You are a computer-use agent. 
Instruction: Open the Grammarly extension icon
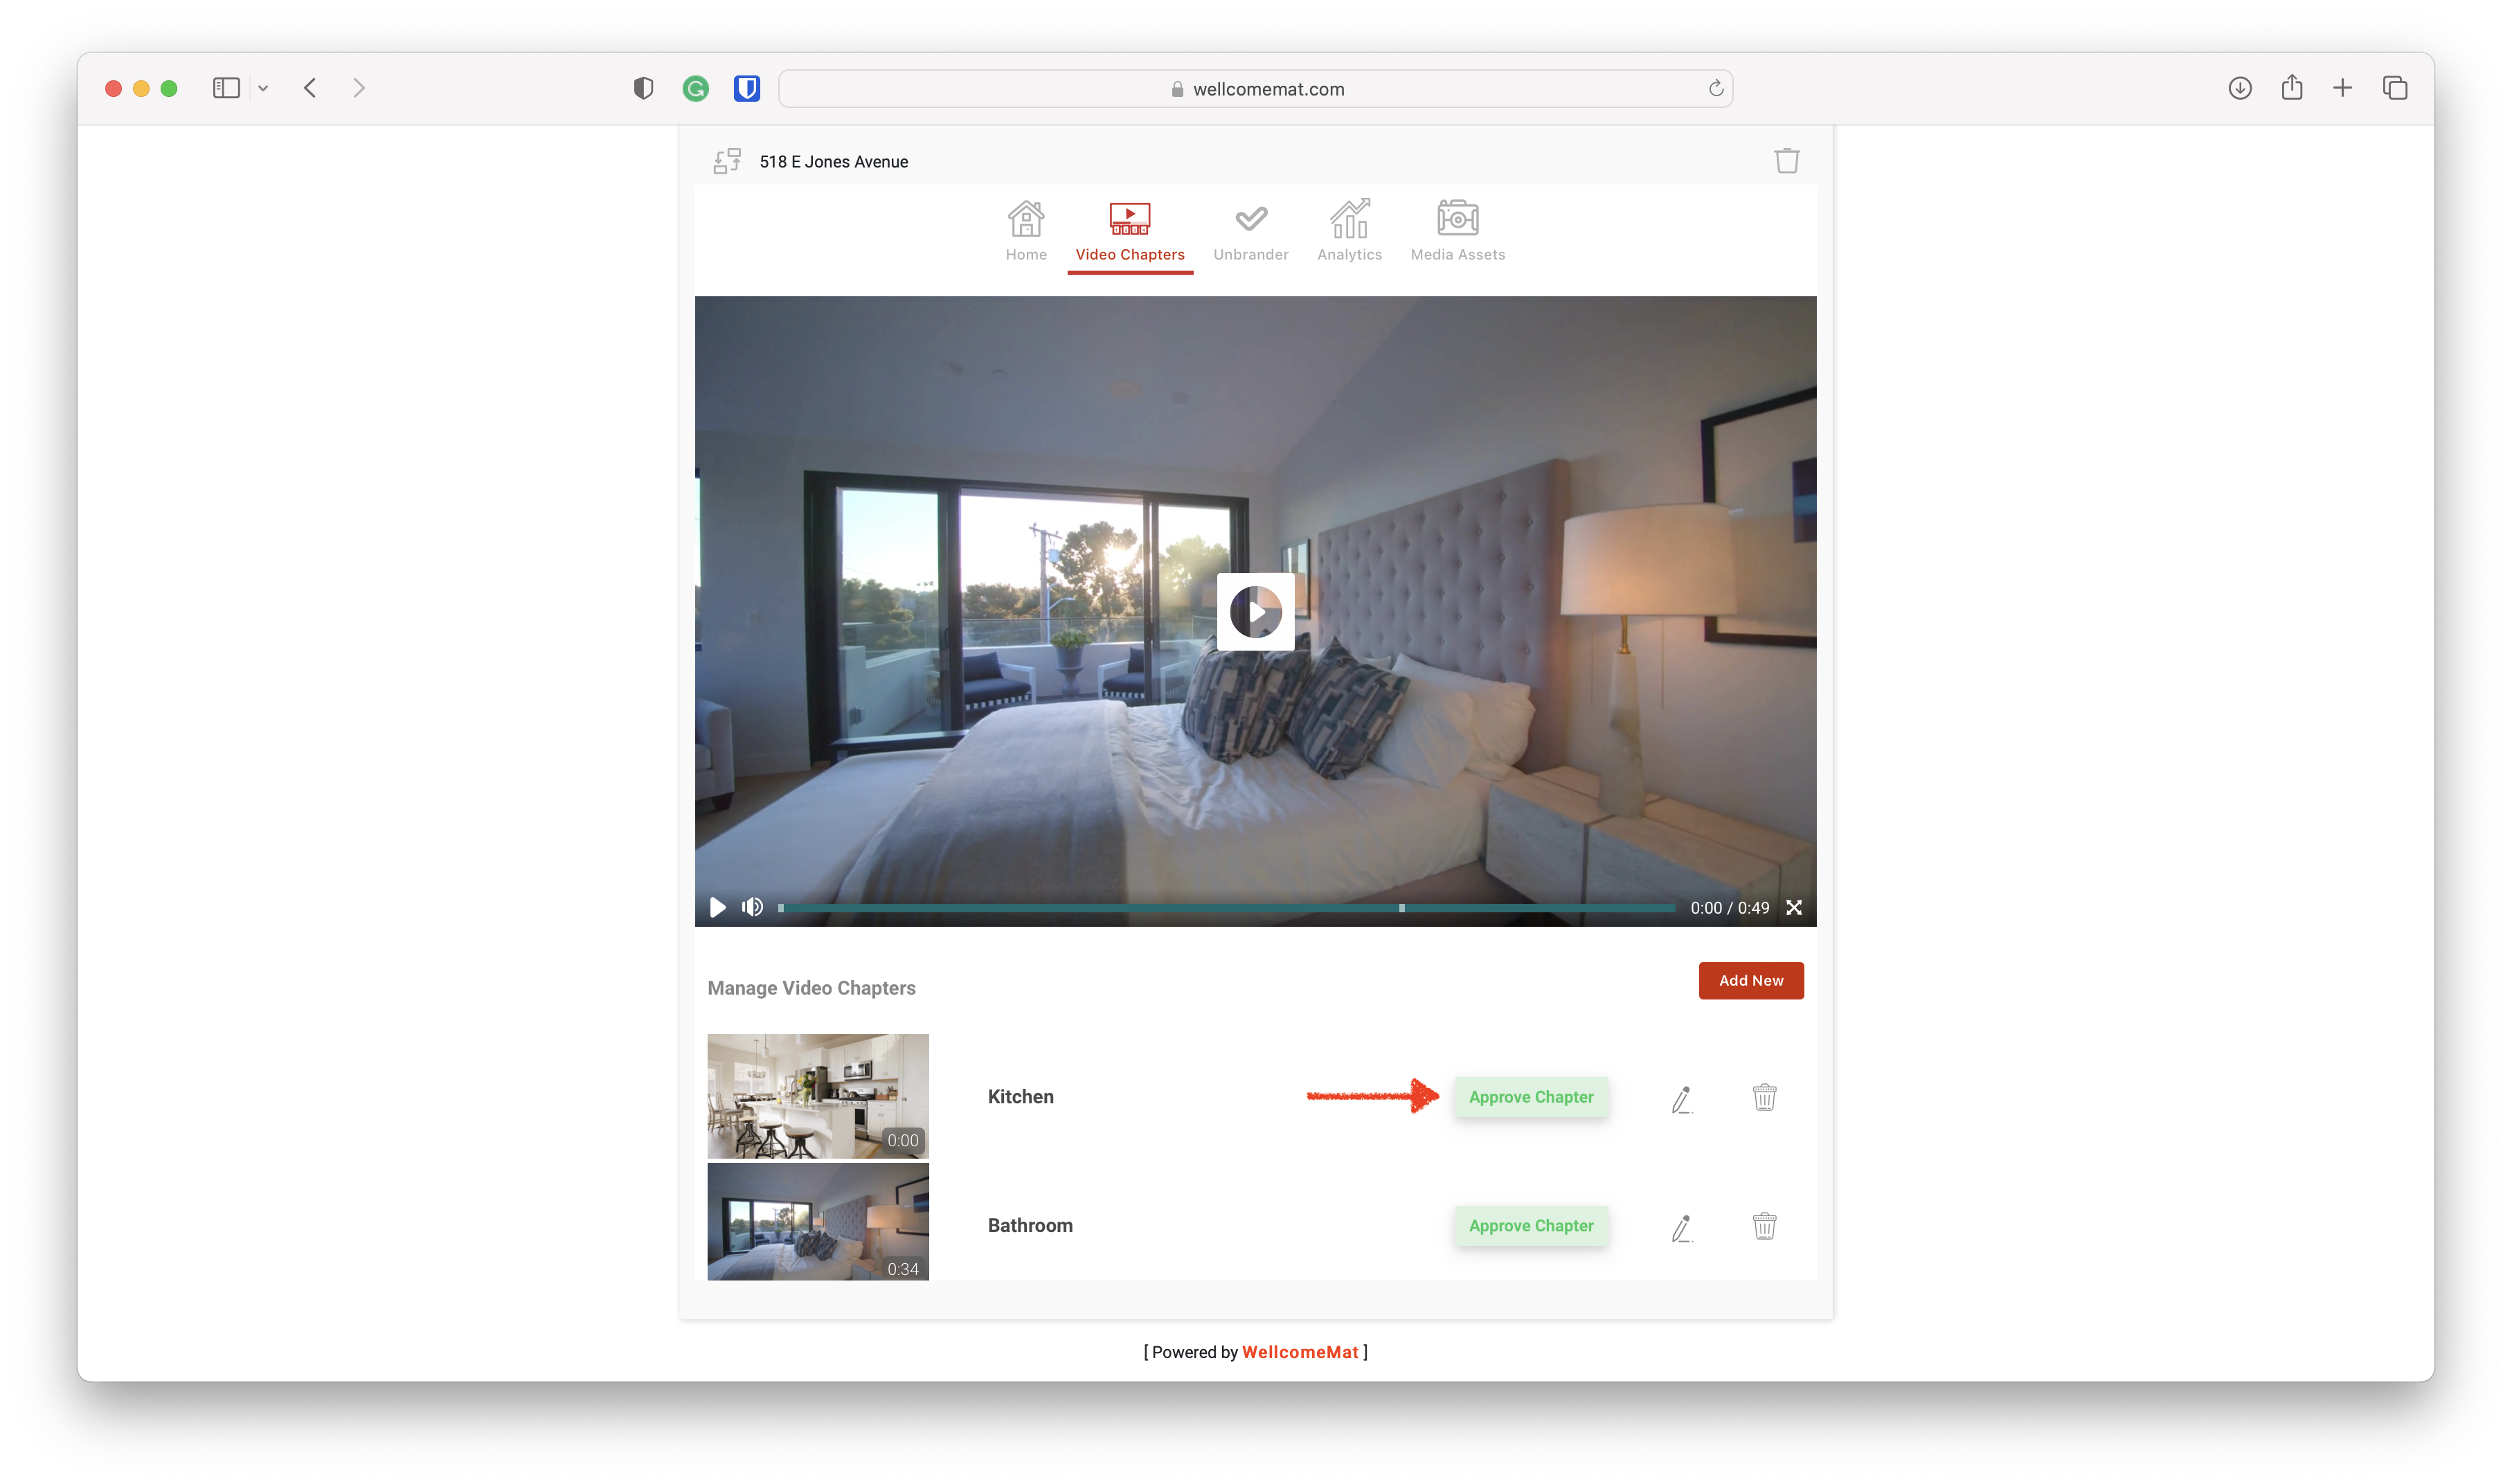coord(695,89)
